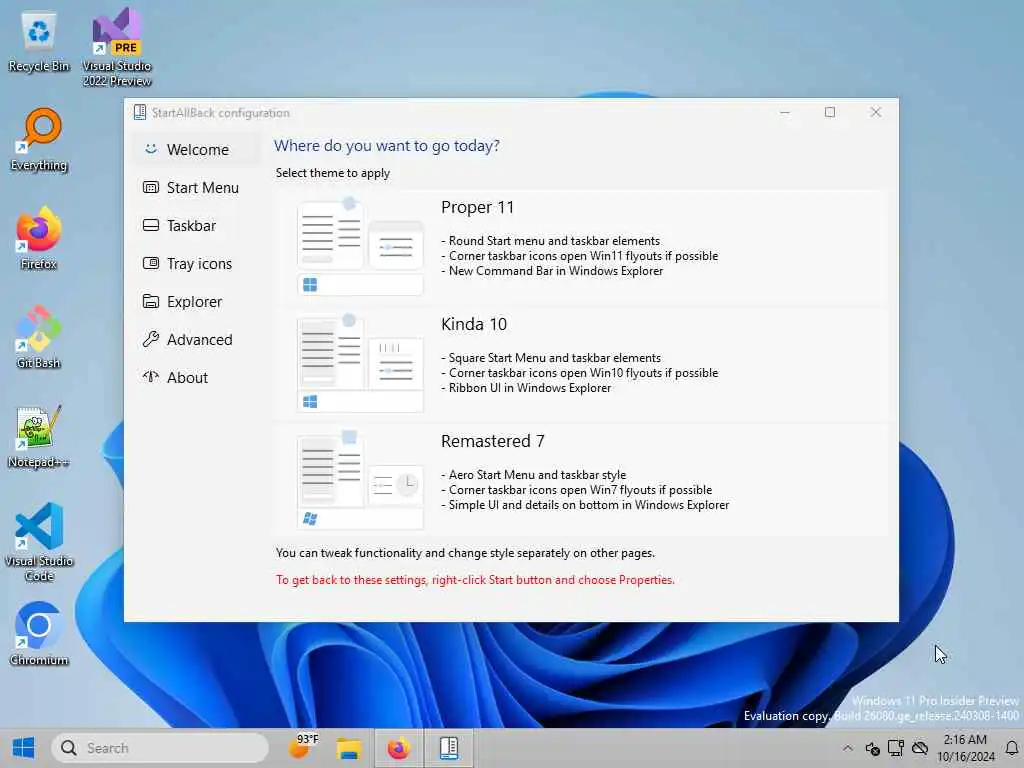The width and height of the screenshot is (1024, 768).
Task: Select the Remastered 7 theme preview
Action: tap(360, 479)
